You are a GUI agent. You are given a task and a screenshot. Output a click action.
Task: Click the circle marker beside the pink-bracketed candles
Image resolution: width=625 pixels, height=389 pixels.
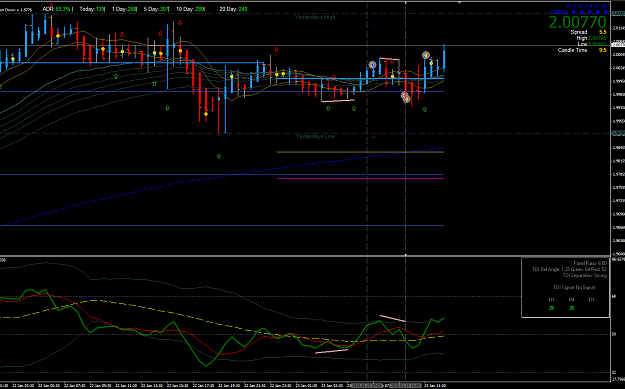pyautogui.click(x=372, y=65)
